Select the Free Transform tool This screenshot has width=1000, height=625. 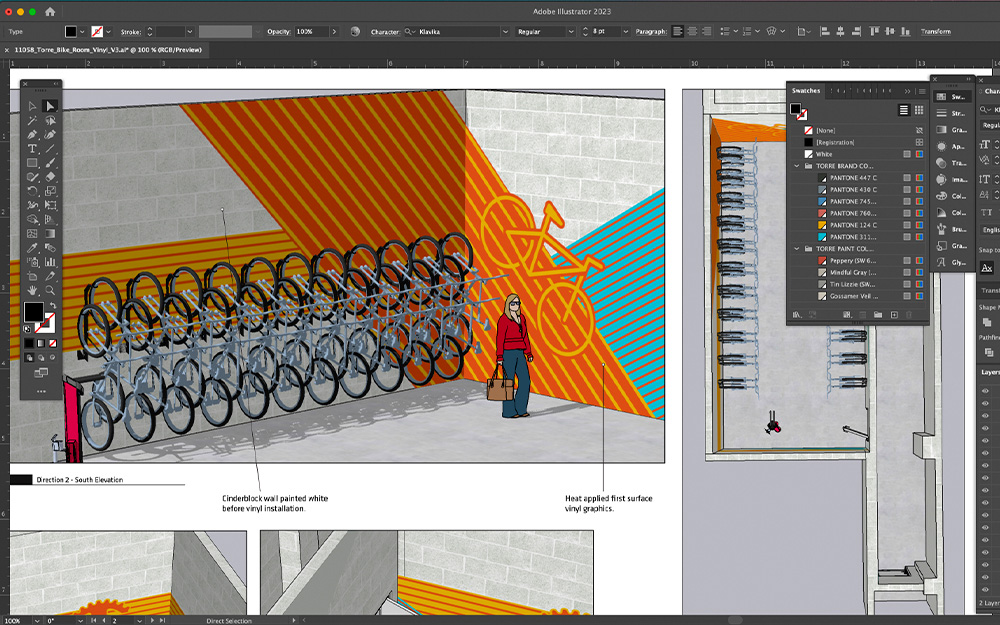pos(50,205)
